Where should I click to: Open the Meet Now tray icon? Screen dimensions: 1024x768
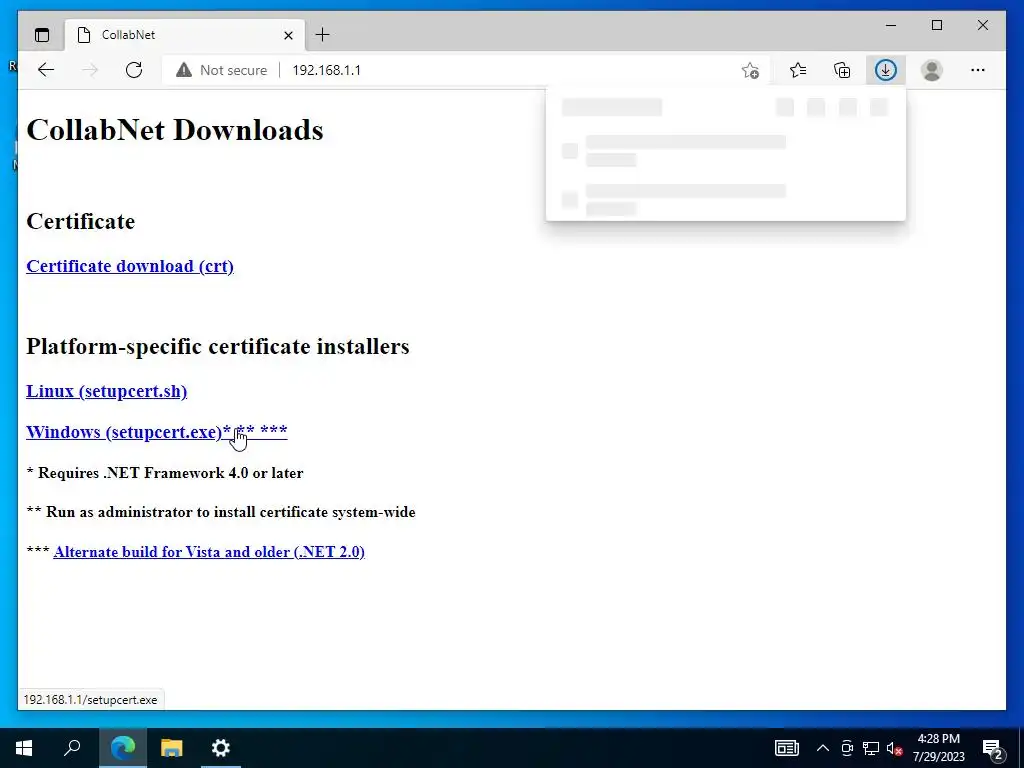[847, 748]
